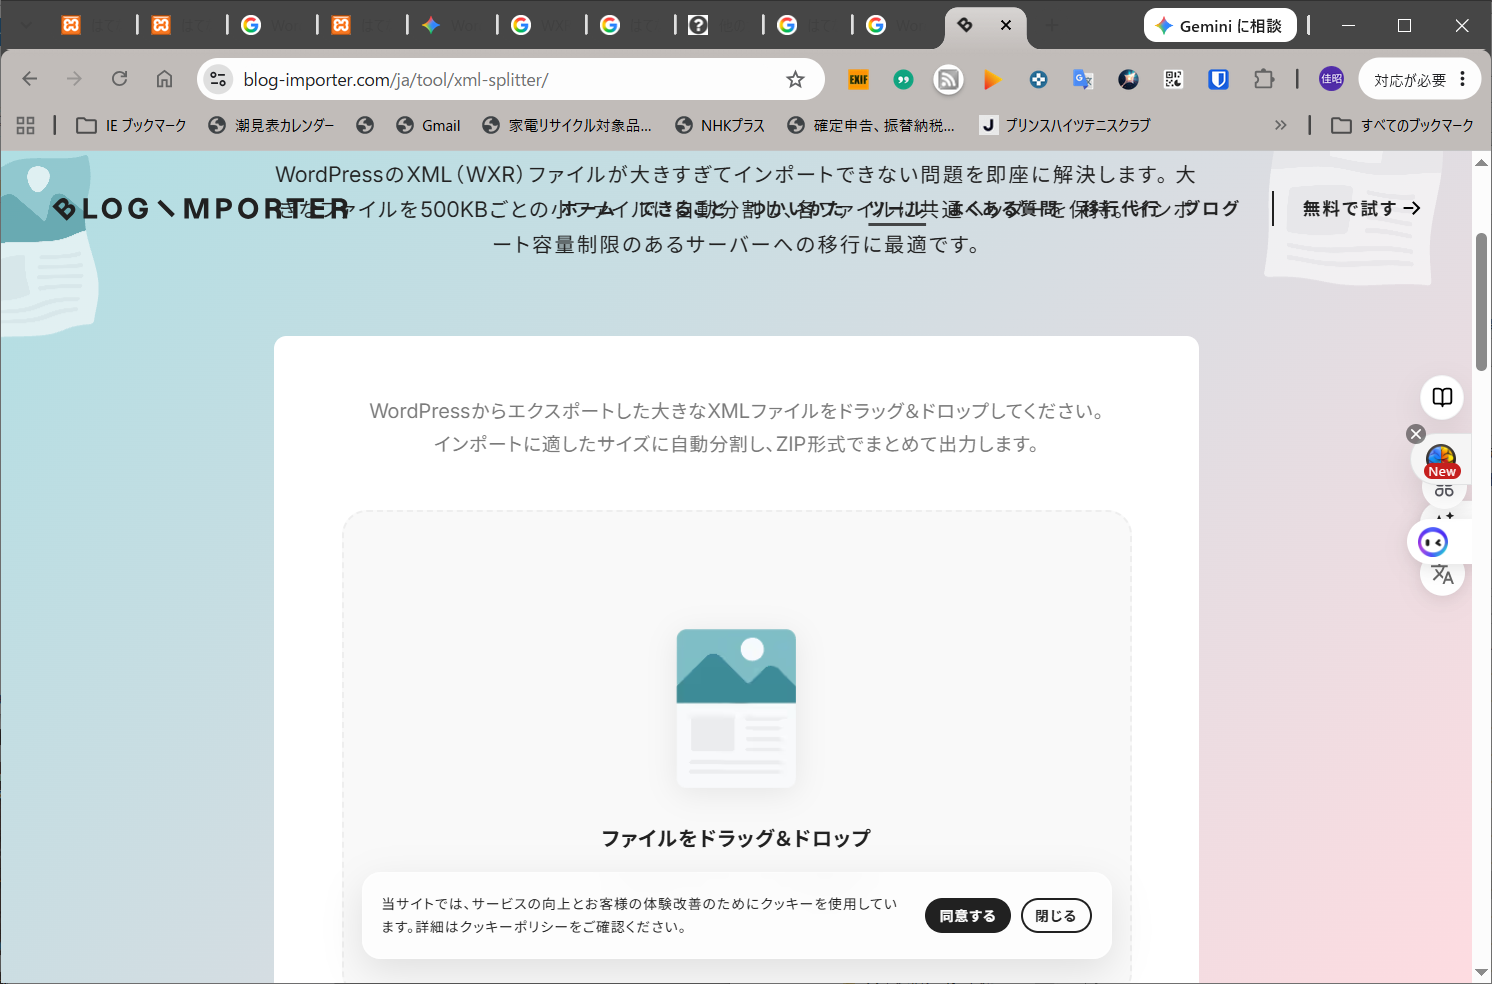Dismiss cookie banner with 閉じる

point(1055,916)
